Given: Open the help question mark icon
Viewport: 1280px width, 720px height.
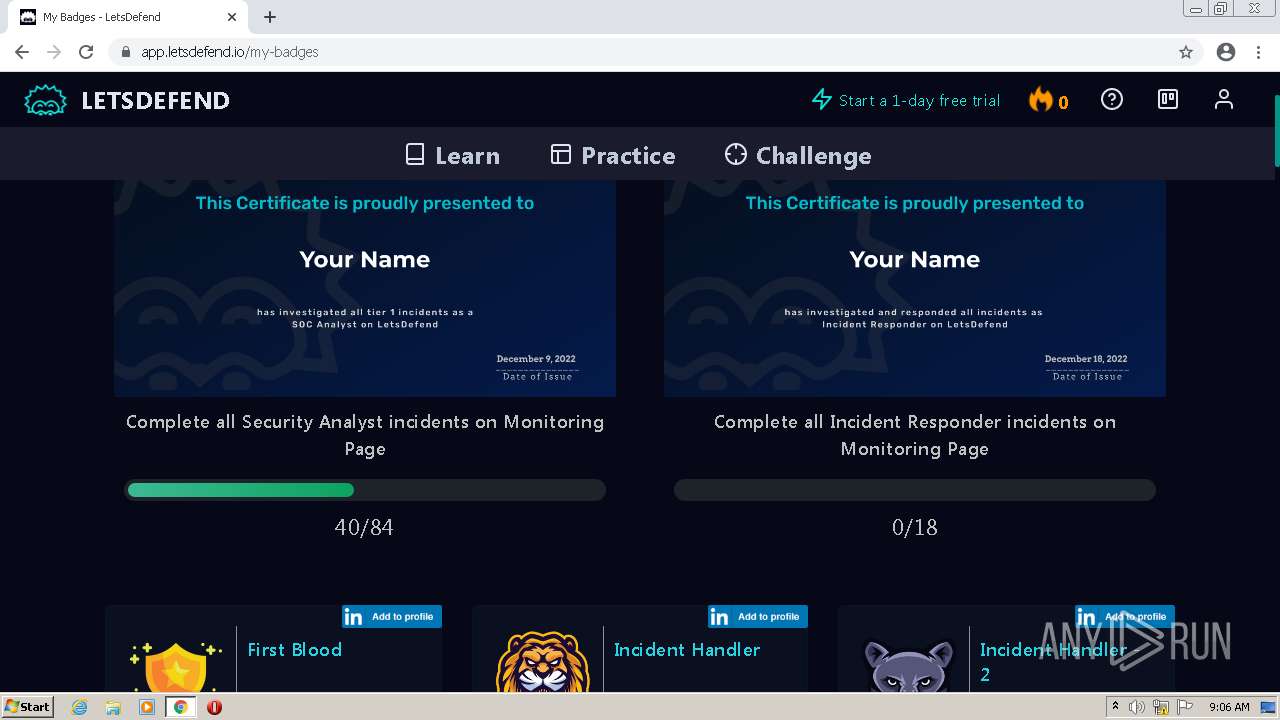Looking at the screenshot, I should (1112, 99).
